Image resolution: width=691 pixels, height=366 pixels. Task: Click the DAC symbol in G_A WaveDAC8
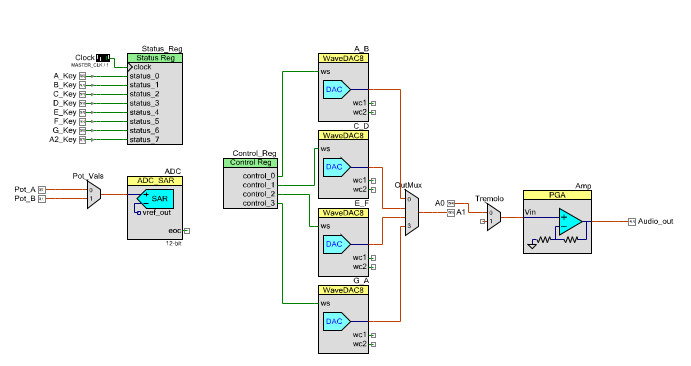coord(337,321)
